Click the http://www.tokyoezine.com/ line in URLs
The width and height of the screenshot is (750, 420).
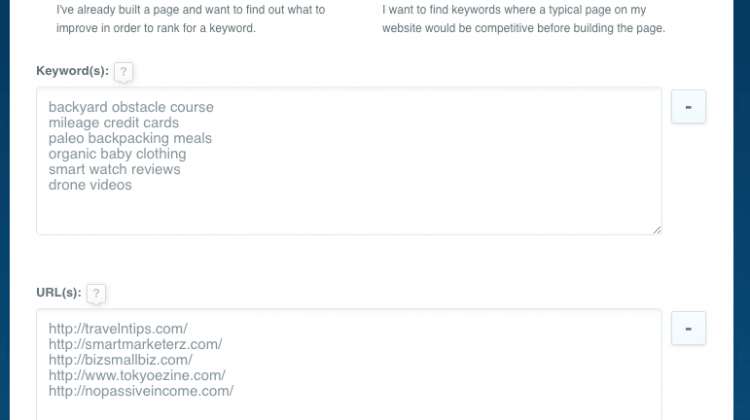pos(137,376)
